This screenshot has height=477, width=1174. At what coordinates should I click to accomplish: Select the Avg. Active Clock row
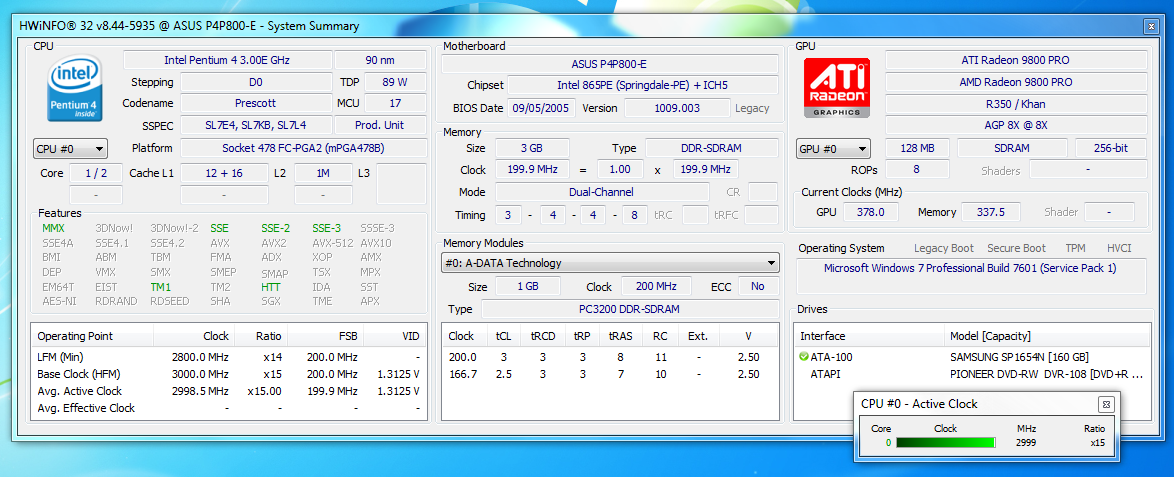click(229, 391)
